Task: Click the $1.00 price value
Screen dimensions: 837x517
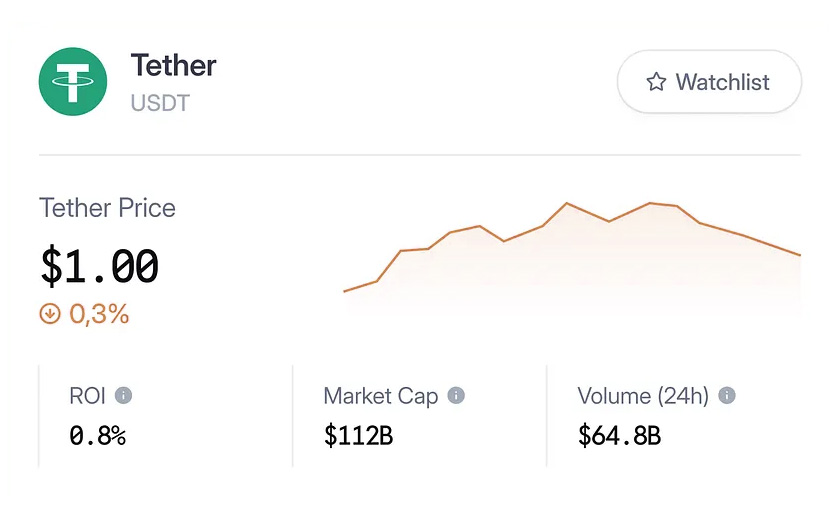Action: pos(99,266)
